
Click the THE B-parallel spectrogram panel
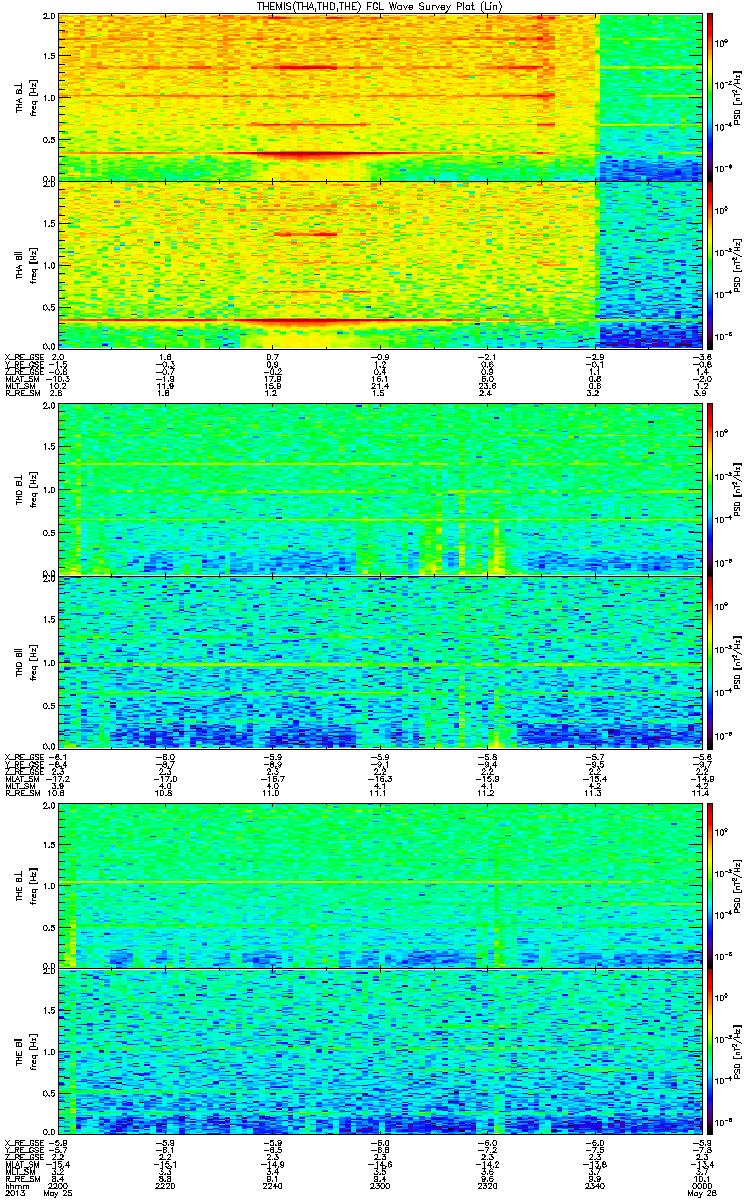(x=378, y=1051)
